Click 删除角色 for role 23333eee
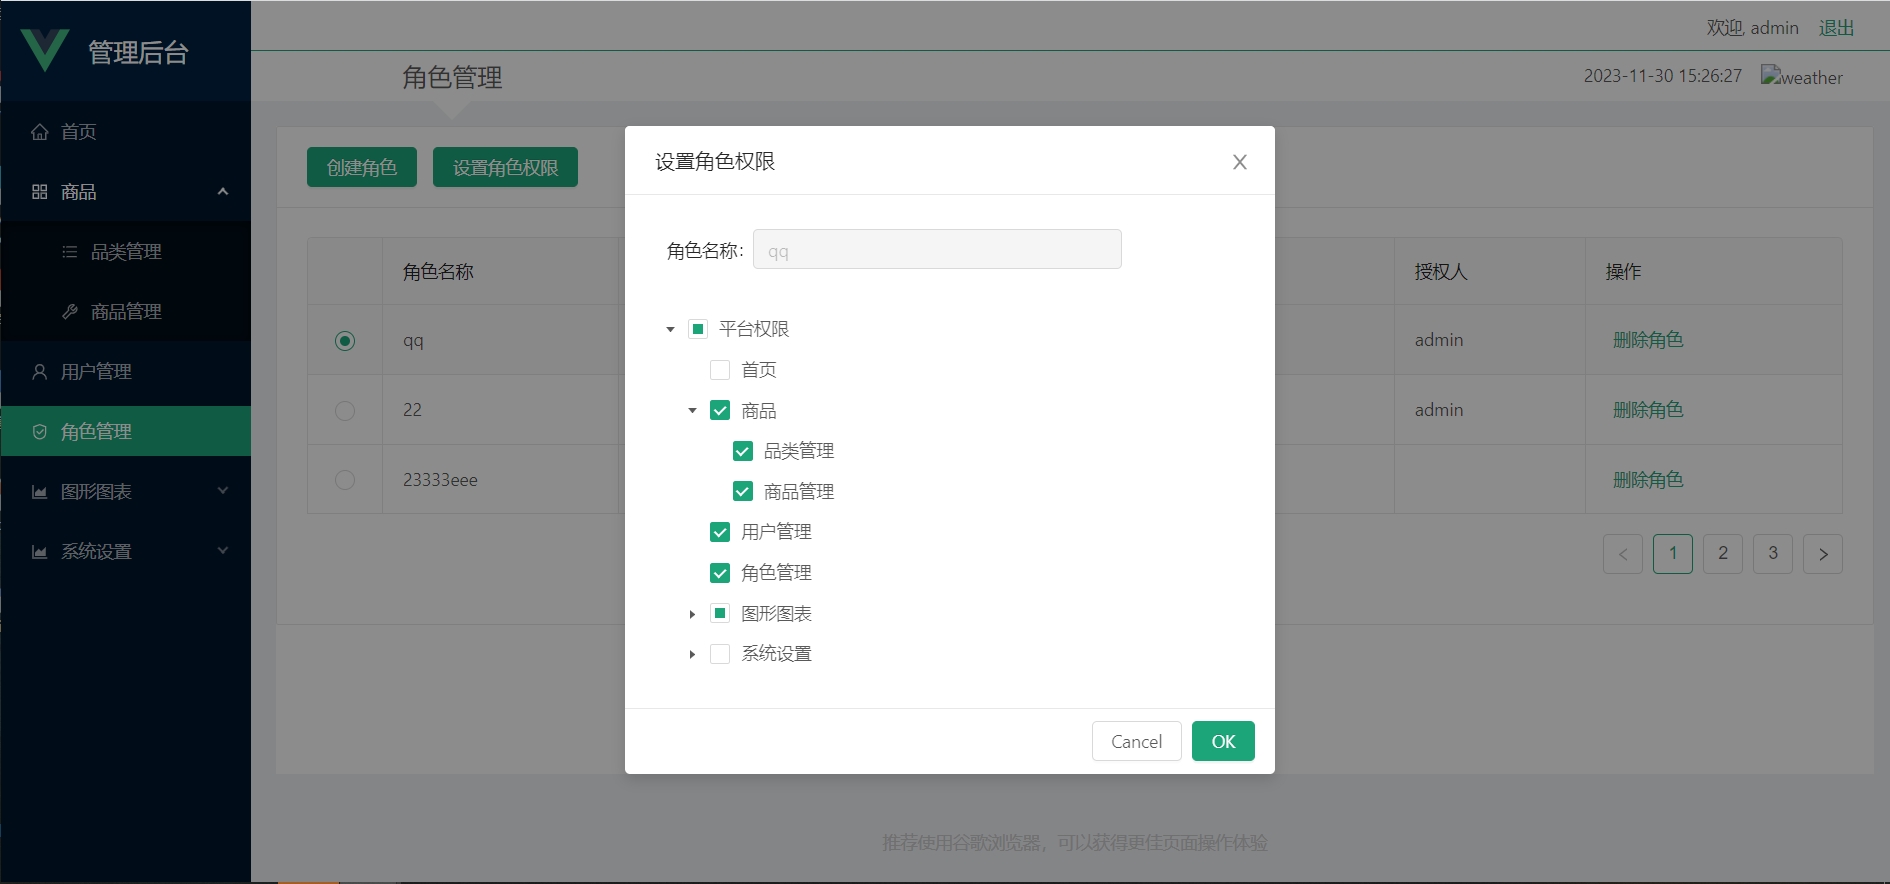The image size is (1890, 884). click(1648, 480)
